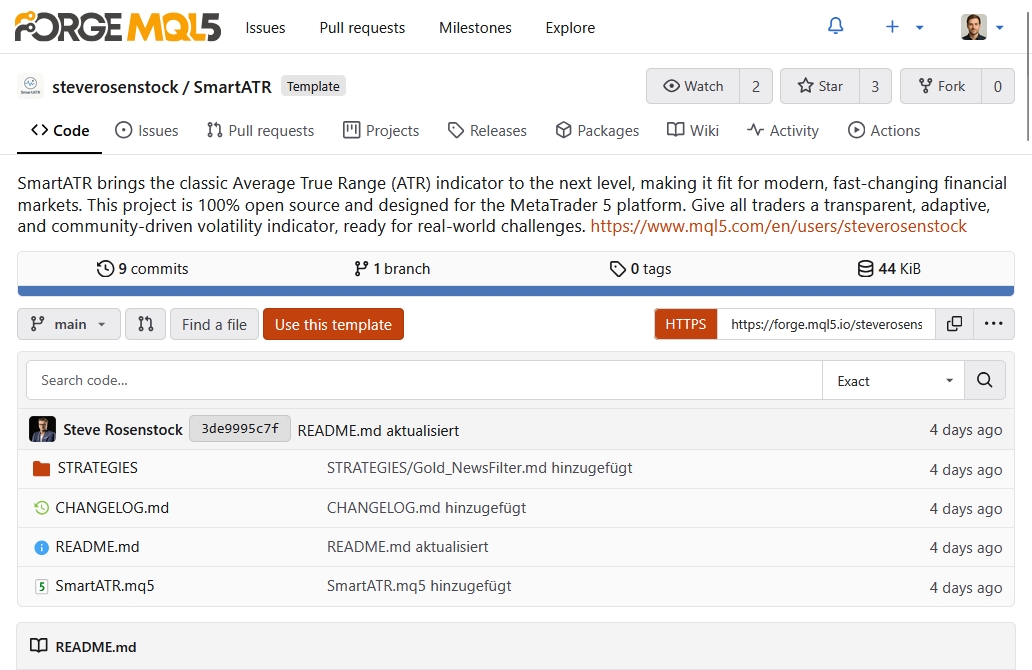Watch the repository
This screenshot has width=1032, height=670.
click(x=693, y=86)
